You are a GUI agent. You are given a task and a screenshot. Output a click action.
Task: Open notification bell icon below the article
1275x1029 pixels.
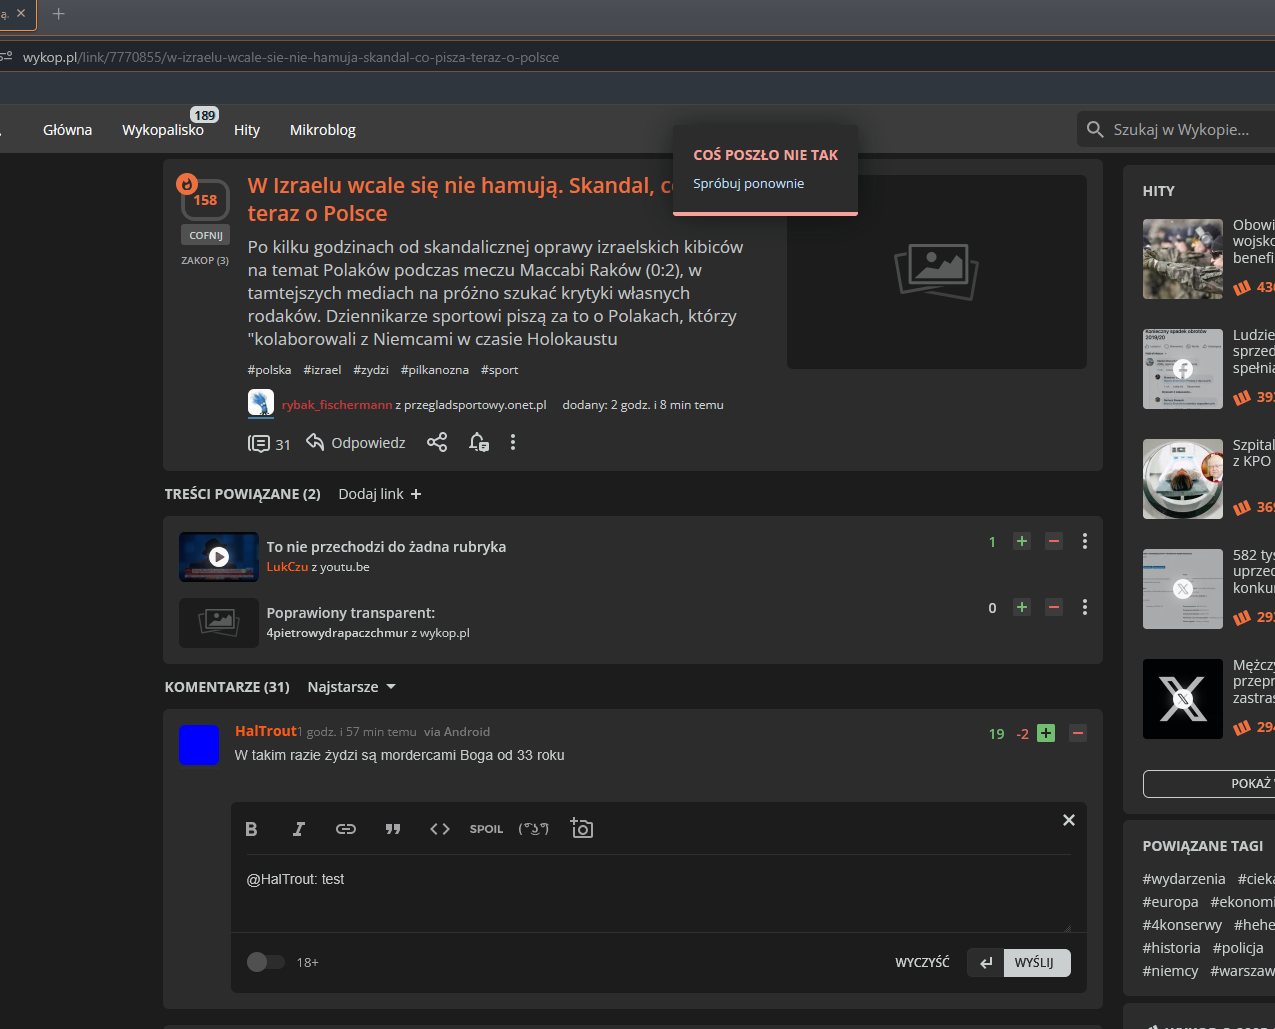coord(479,442)
